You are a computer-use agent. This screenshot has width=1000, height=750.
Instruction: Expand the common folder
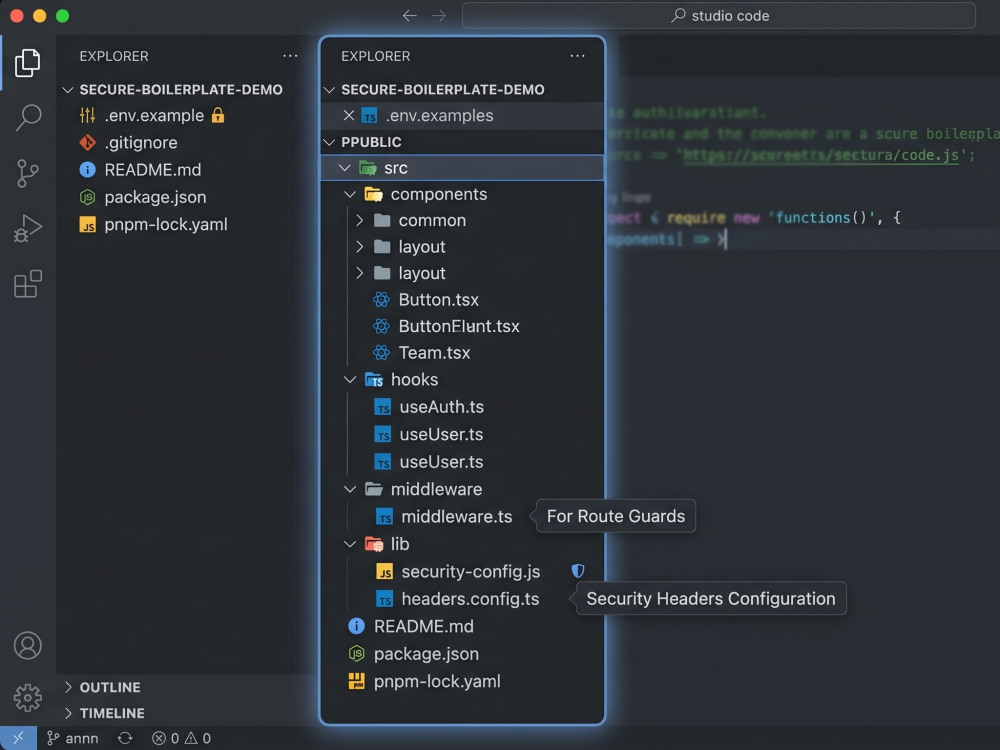(360, 221)
